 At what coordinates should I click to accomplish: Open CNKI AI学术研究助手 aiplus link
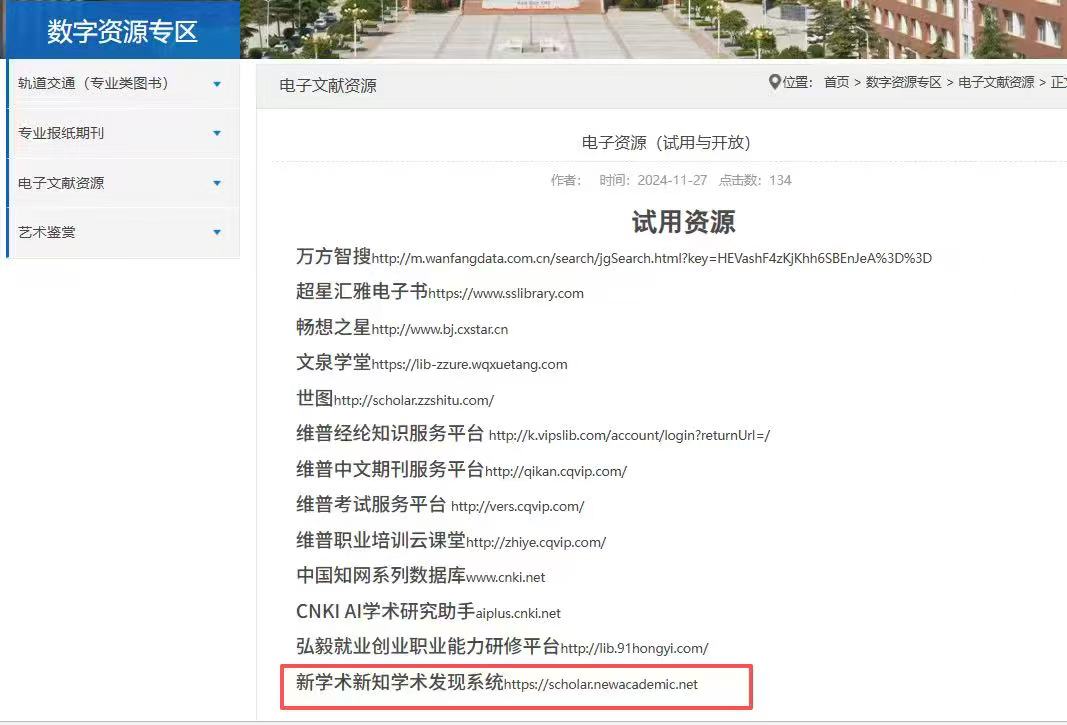coord(518,613)
